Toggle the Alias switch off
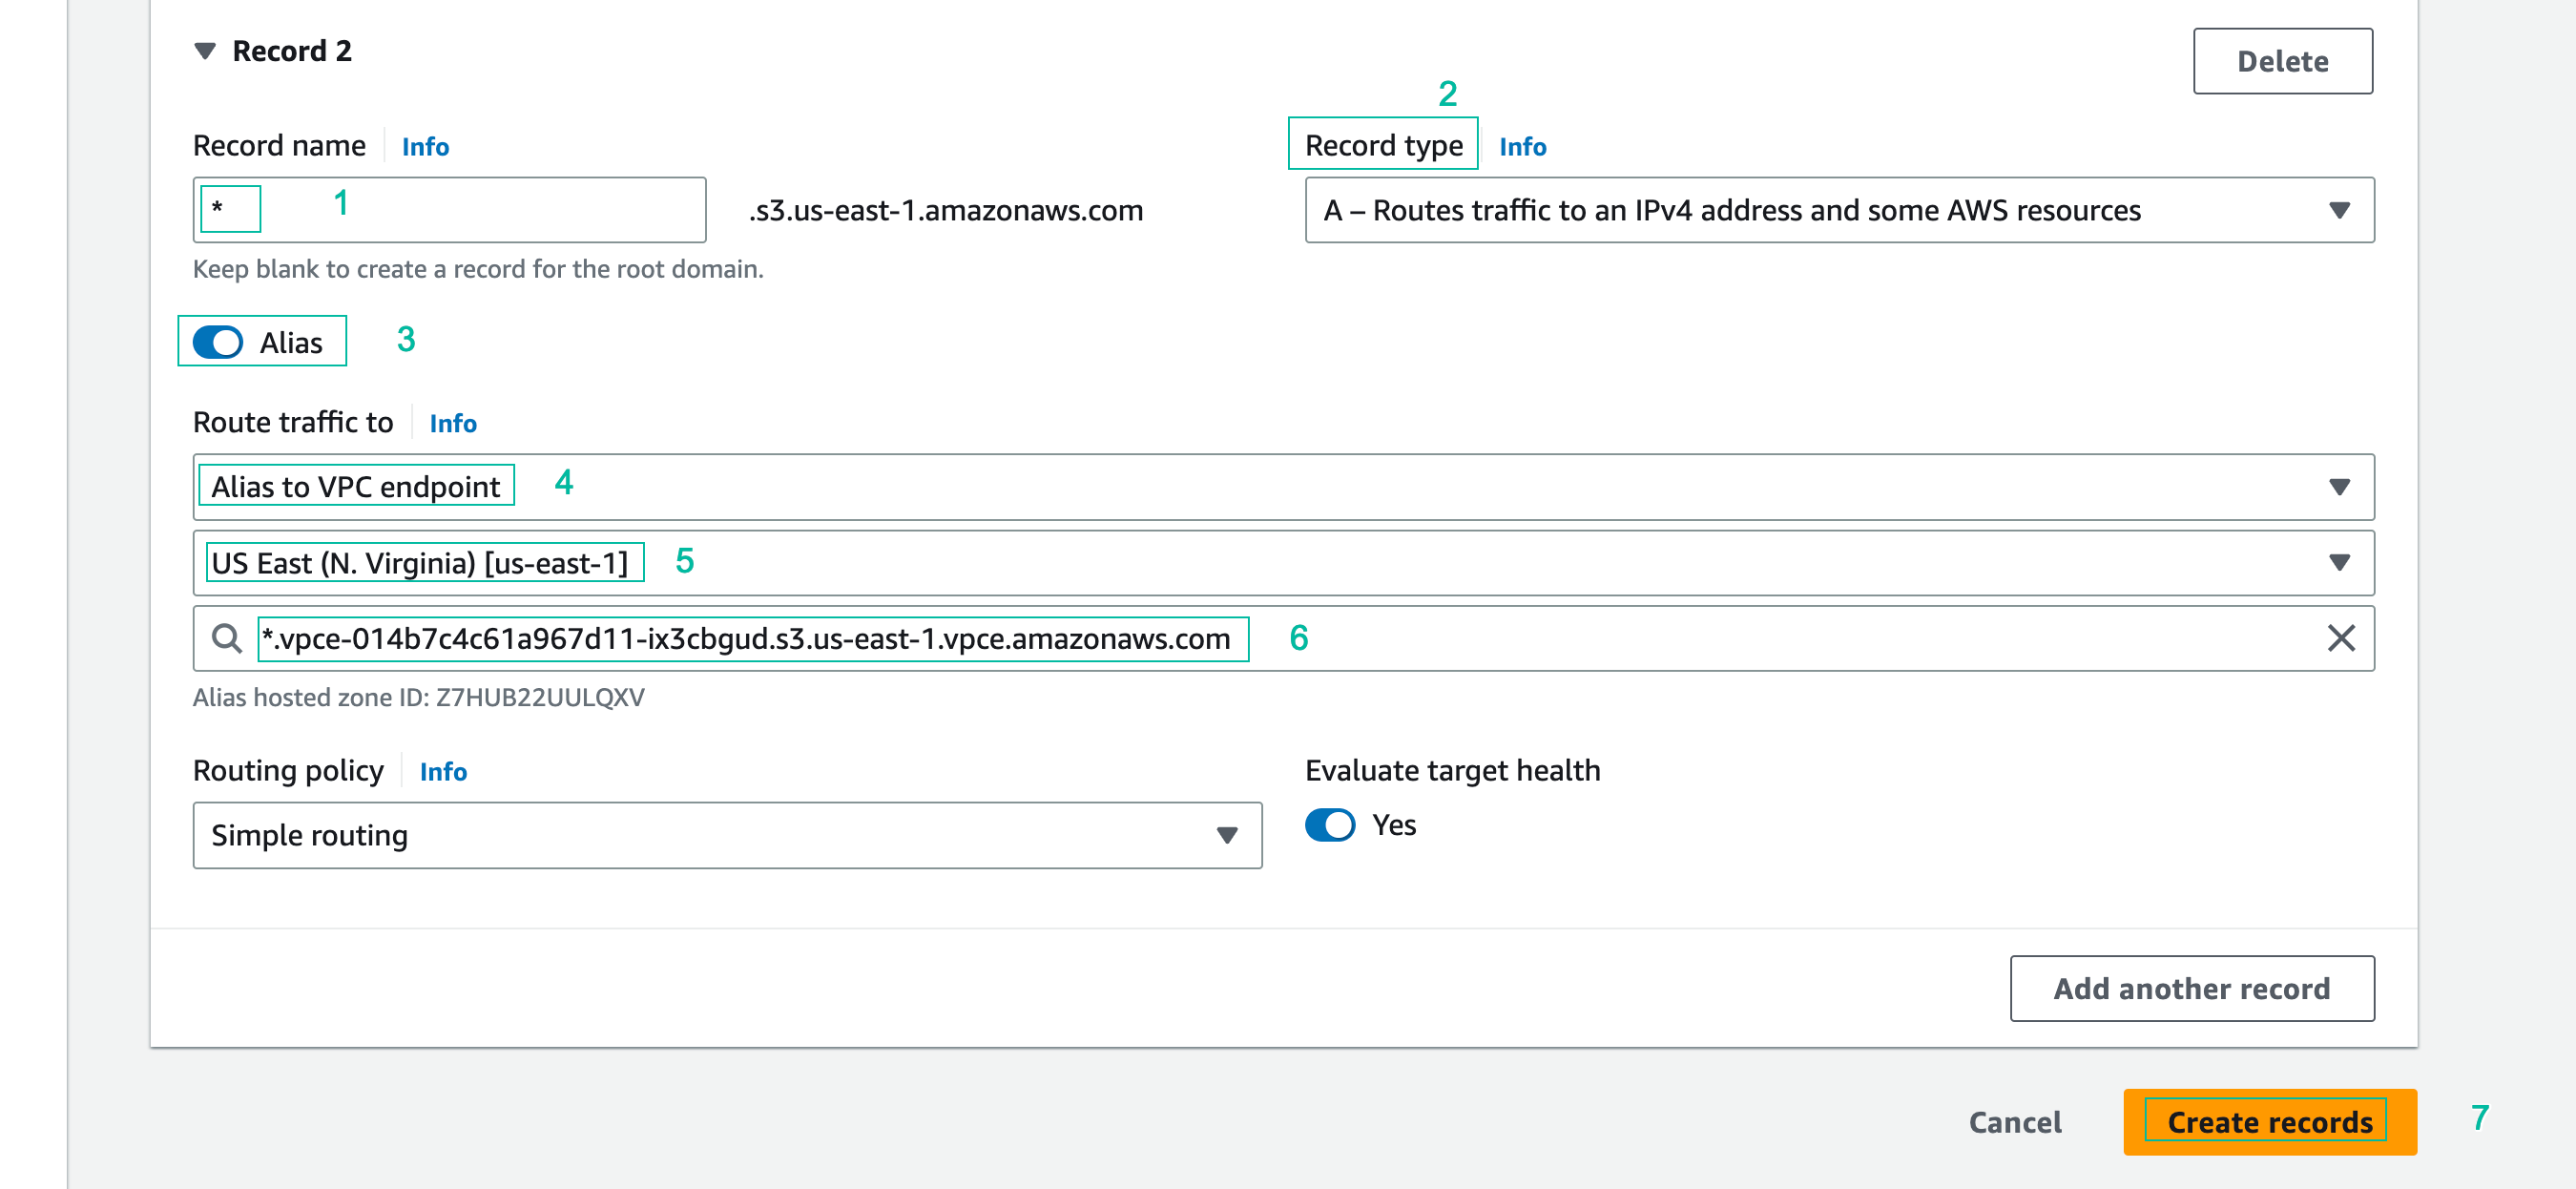This screenshot has width=2576, height=1189. pyautogui.click(x=218, y=342)
